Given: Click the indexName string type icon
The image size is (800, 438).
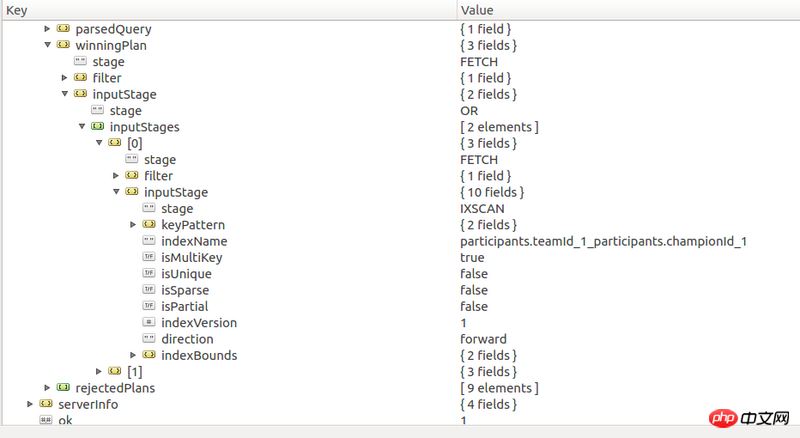Looking at the screenshot, I should coord(149,240).
